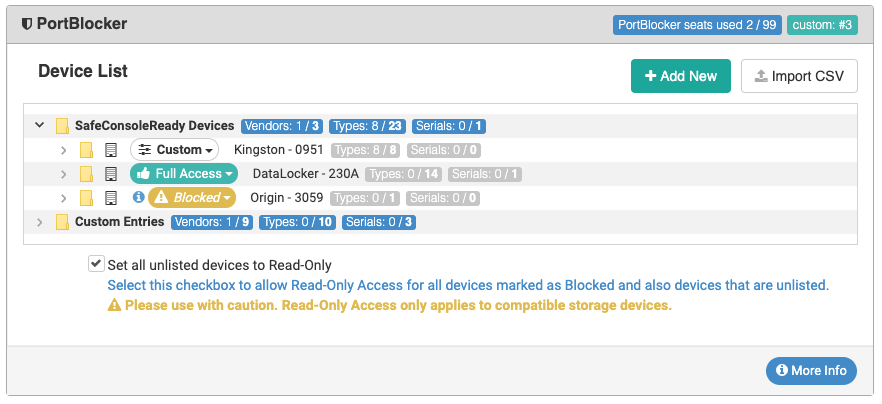The image size is (882, 404).
Task: Click PortBlocker seats used 2 / 99 badge
Action: point(698,25)
